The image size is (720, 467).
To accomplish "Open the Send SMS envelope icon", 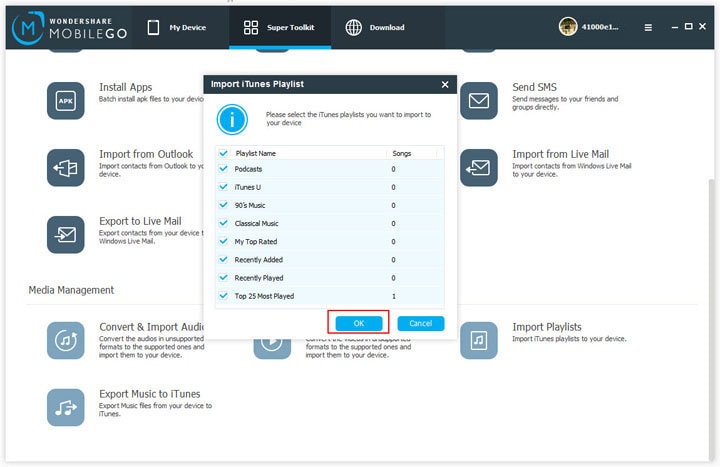I will tap(478, 101).
